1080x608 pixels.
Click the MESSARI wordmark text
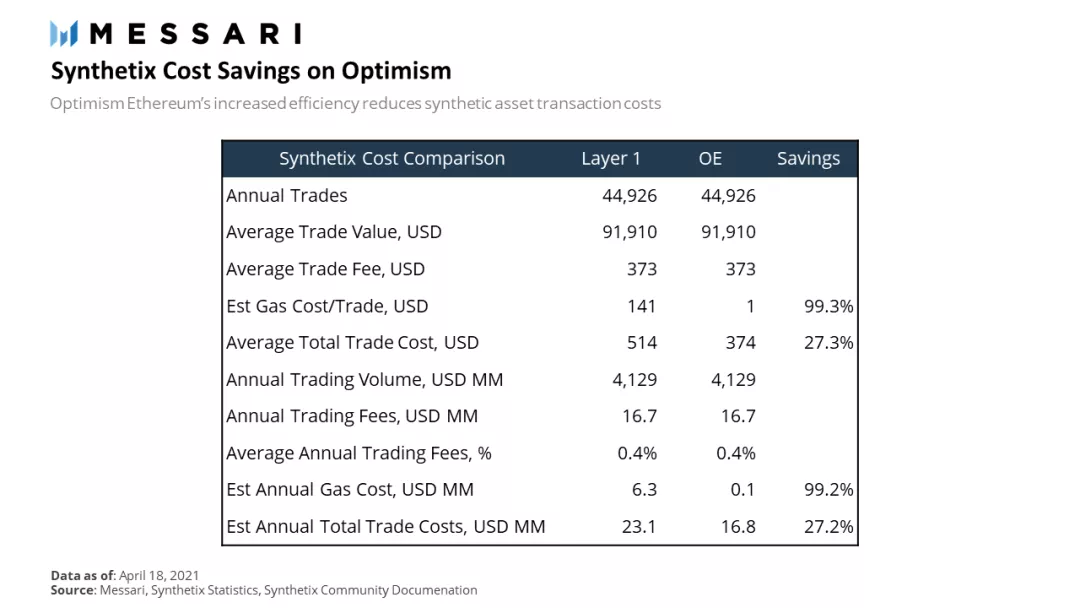click(195, 34)
